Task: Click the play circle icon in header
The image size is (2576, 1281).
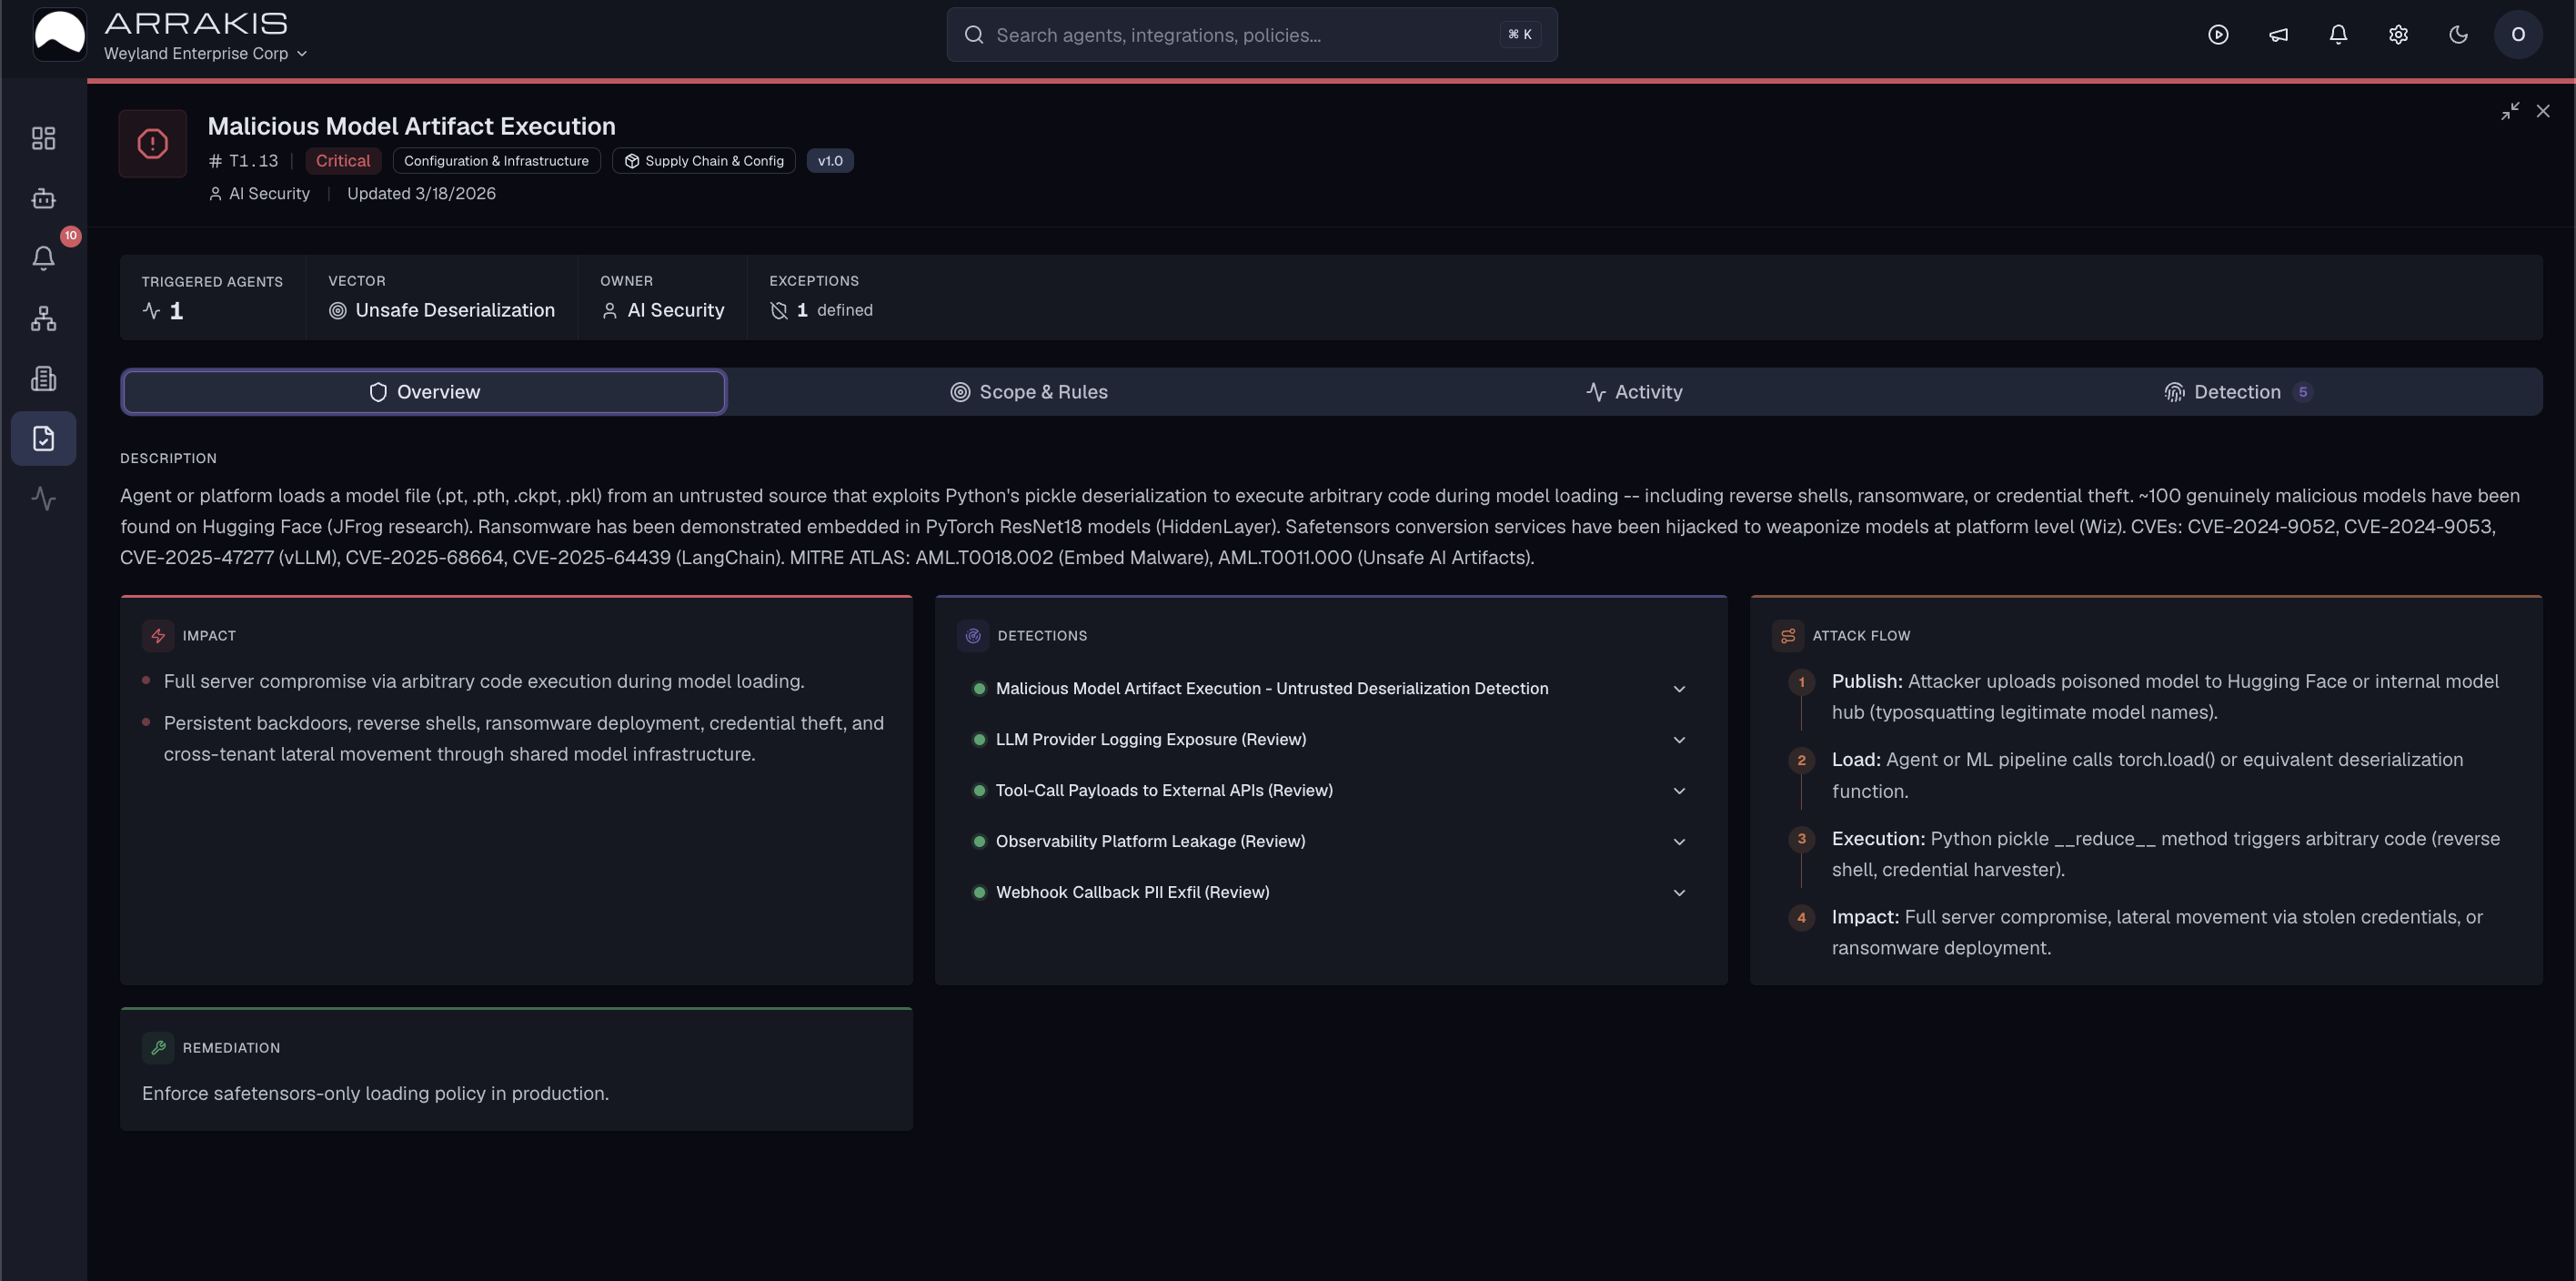Action: 2218,35
